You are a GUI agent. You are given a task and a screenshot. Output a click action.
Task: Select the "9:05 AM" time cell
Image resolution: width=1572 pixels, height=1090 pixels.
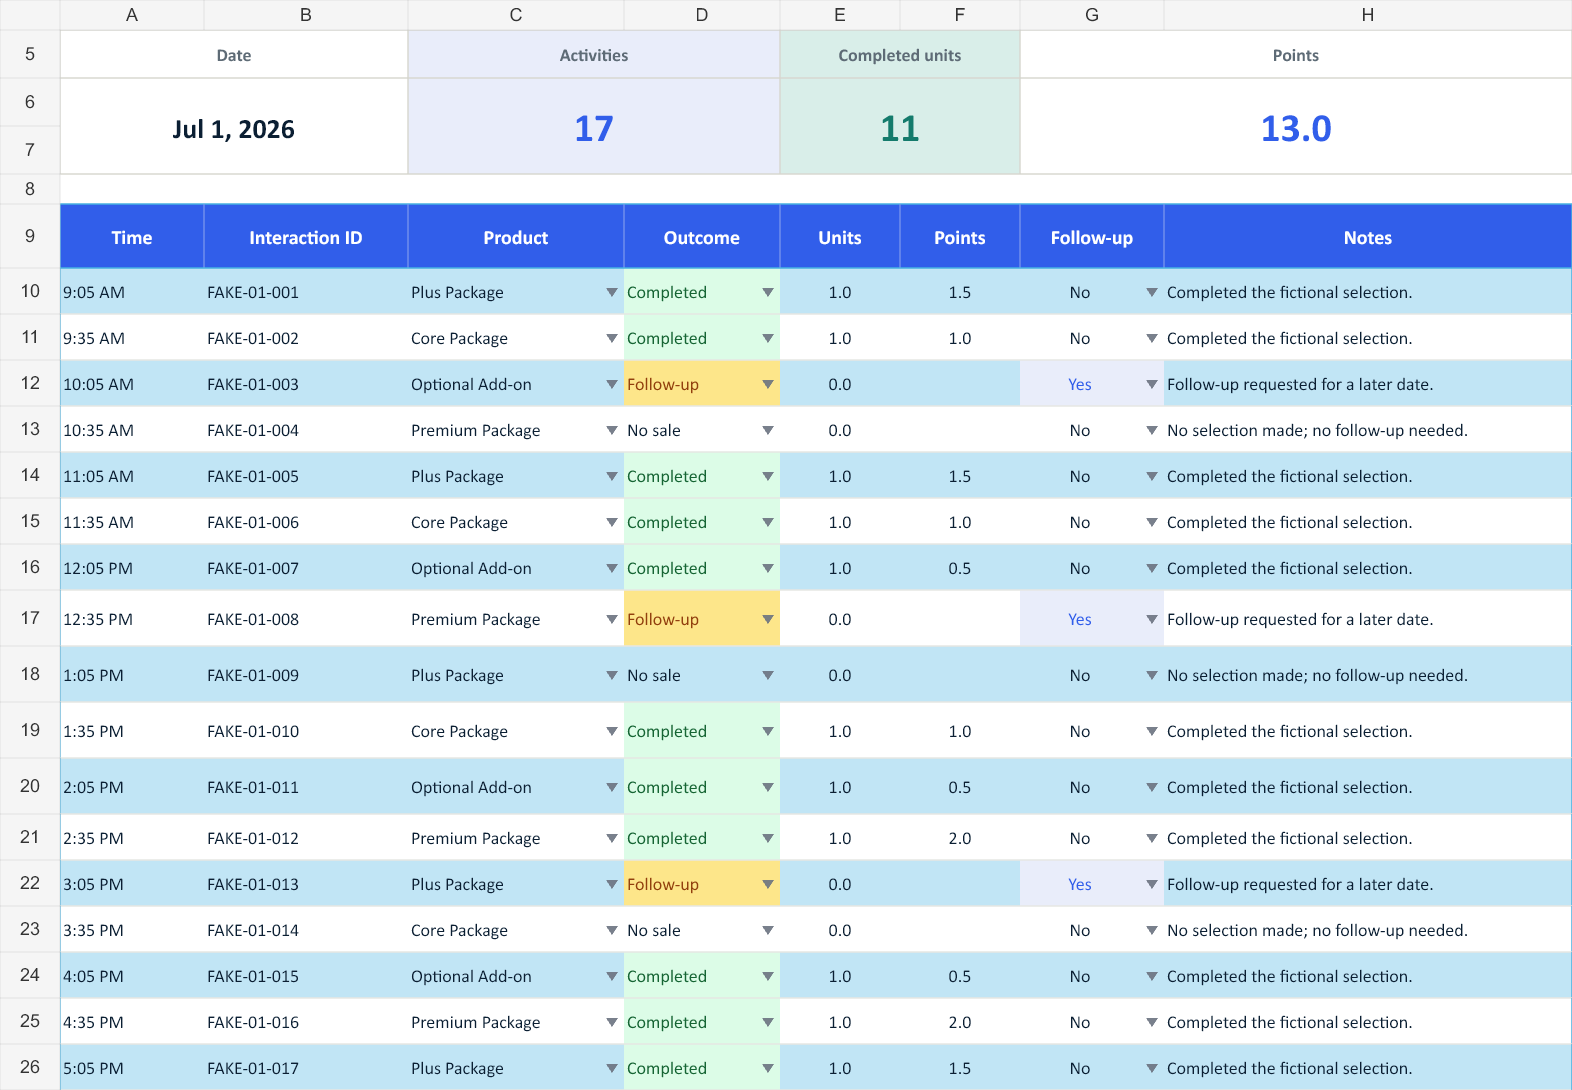point(132,292)
